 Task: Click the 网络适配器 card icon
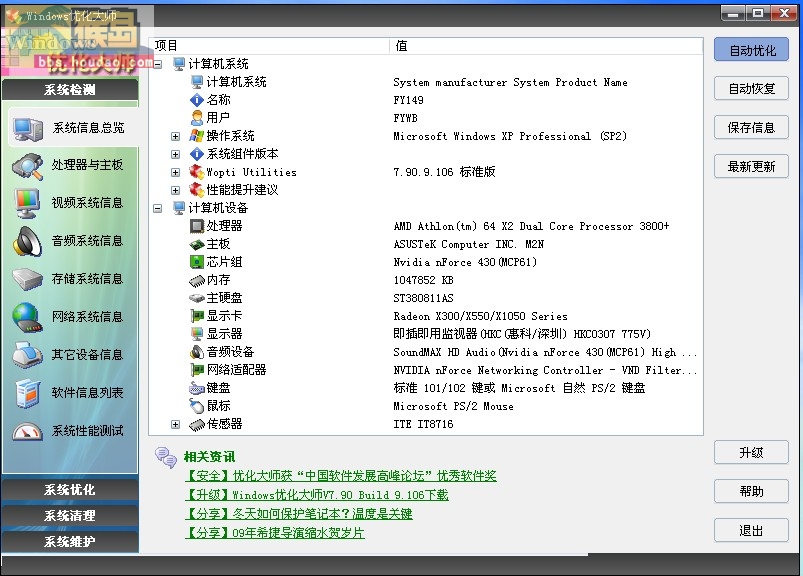(197, 370)
